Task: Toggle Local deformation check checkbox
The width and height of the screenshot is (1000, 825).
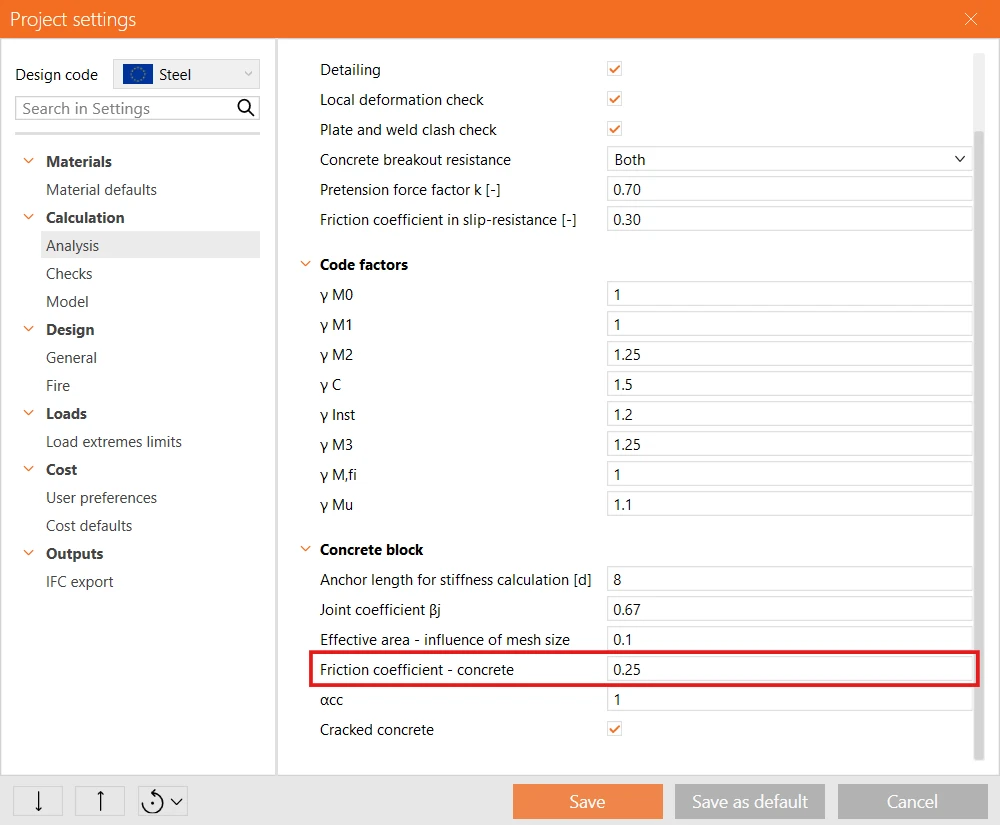Action: [x=614, y=99]
